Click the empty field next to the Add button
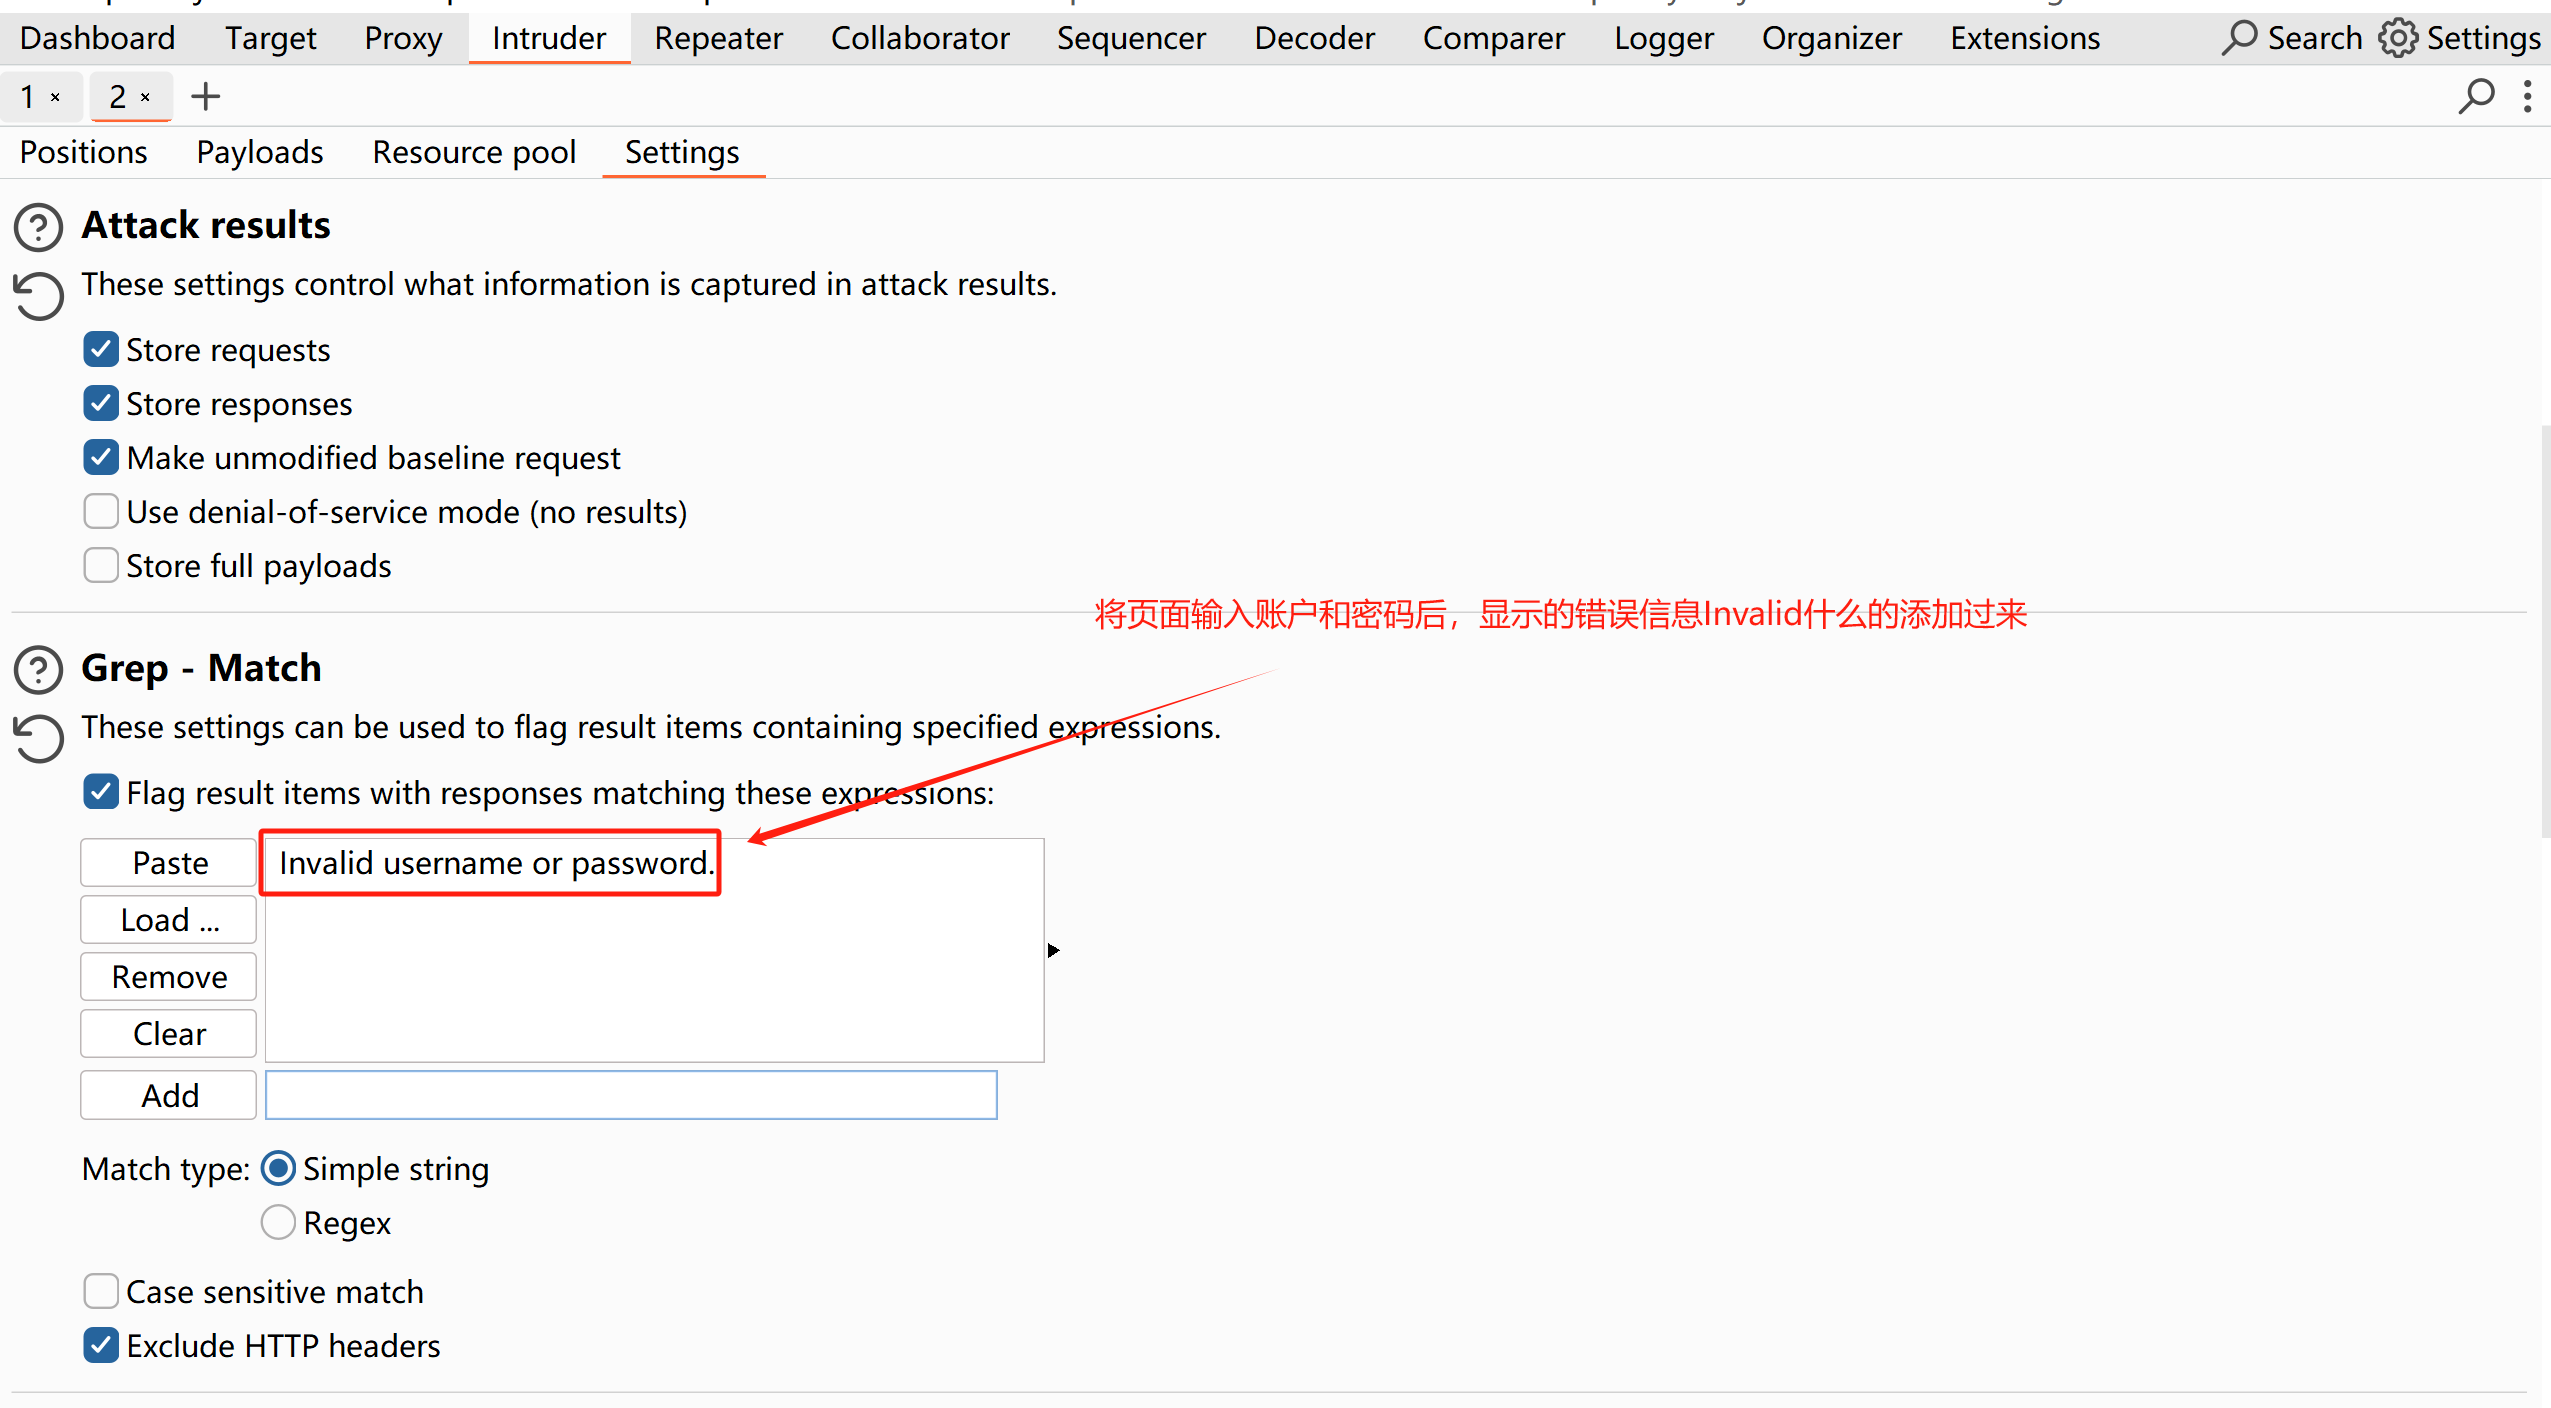This screenshot has height=1408, width=2551. 630,1096
